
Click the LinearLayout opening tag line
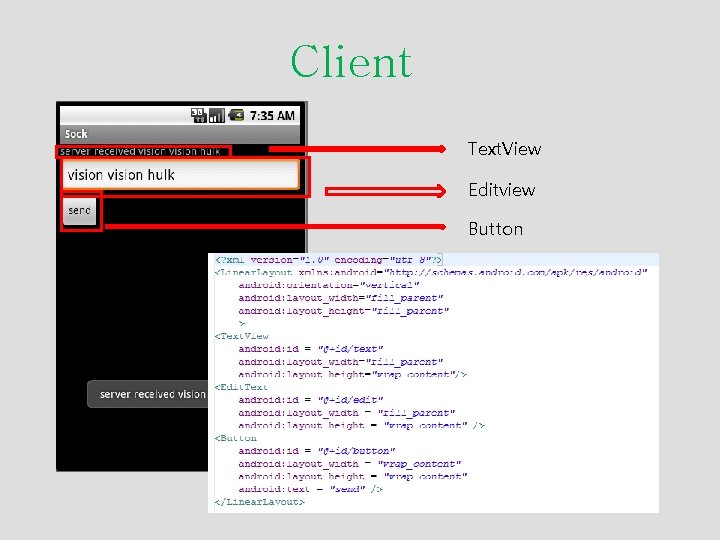[431, 273]
